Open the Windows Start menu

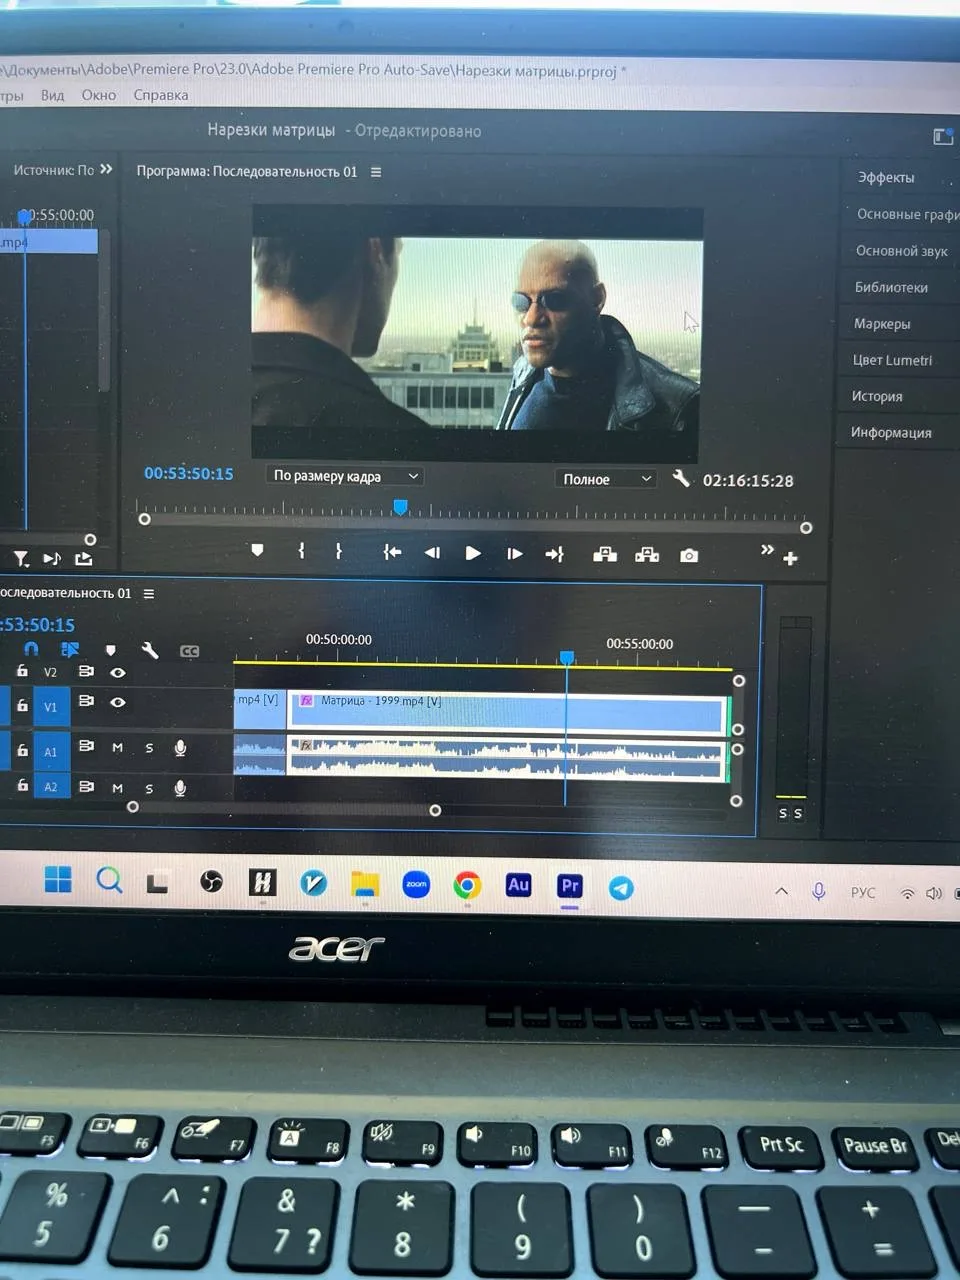coord(58,879)
